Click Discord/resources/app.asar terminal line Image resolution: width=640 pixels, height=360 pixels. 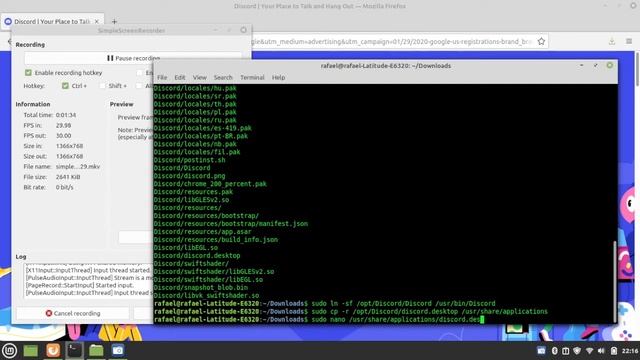pyautogui.click(x=202, y=231)
